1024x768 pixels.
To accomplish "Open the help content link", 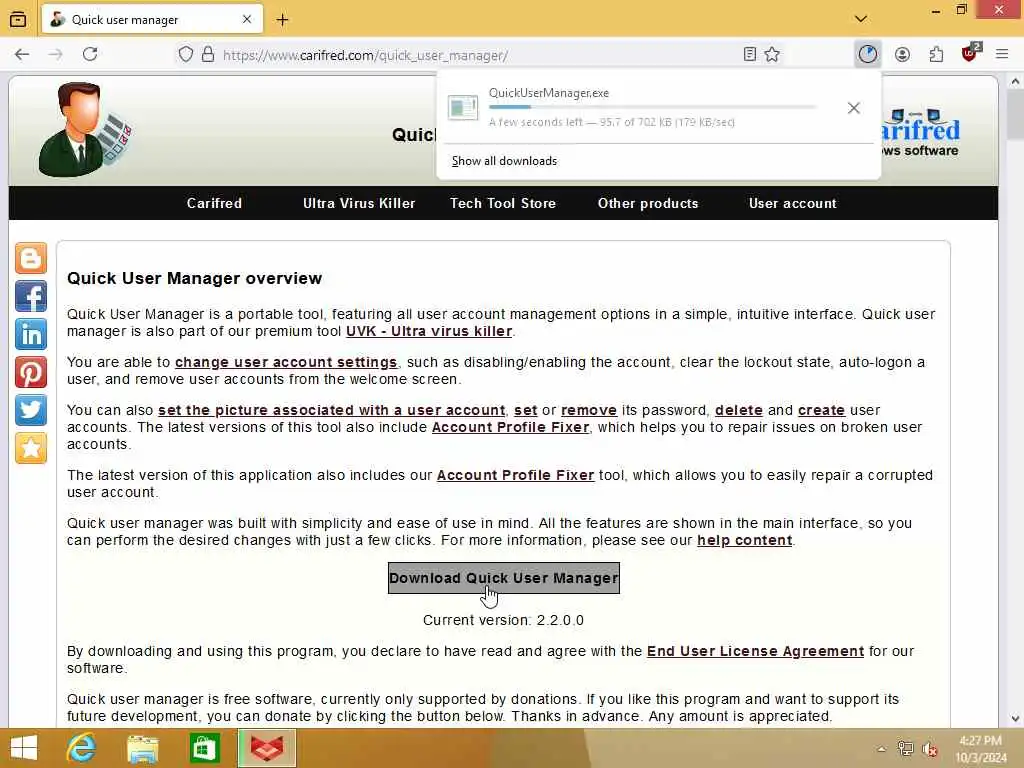I will tap(744, 540).
